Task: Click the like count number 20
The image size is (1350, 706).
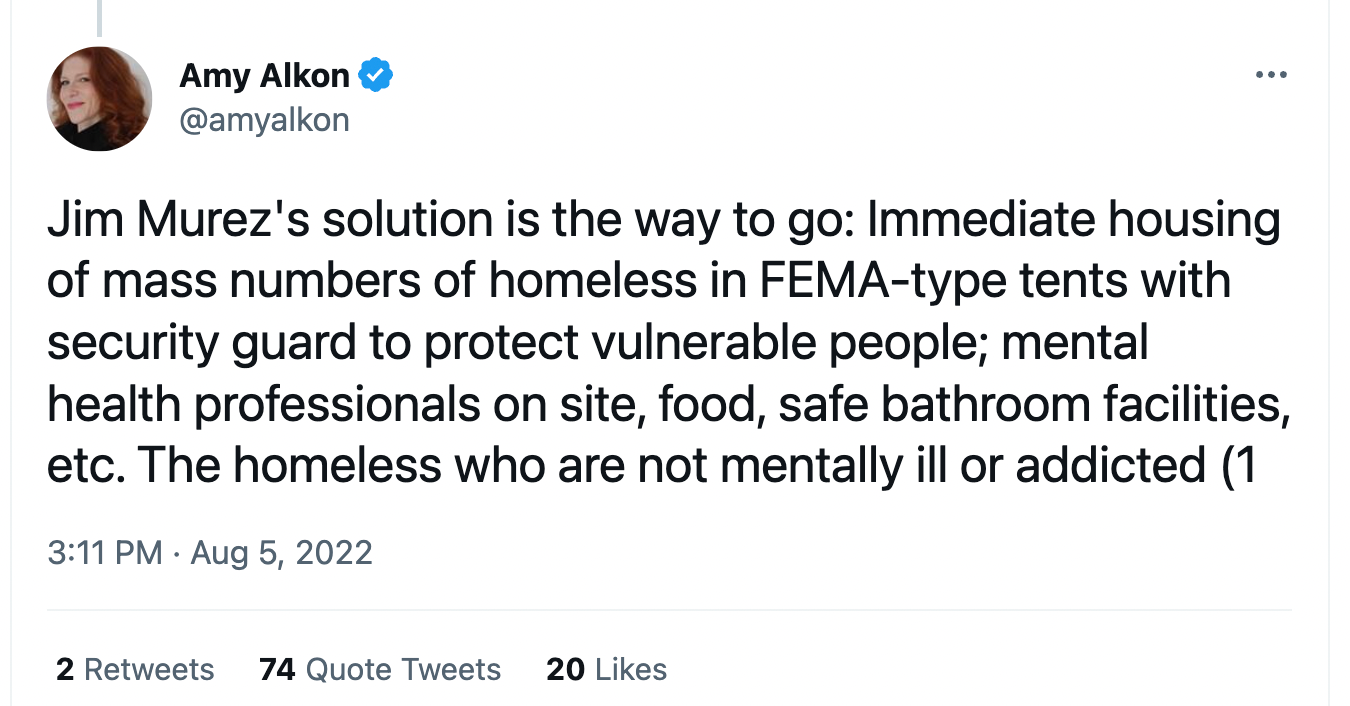Action: point(565,669)
